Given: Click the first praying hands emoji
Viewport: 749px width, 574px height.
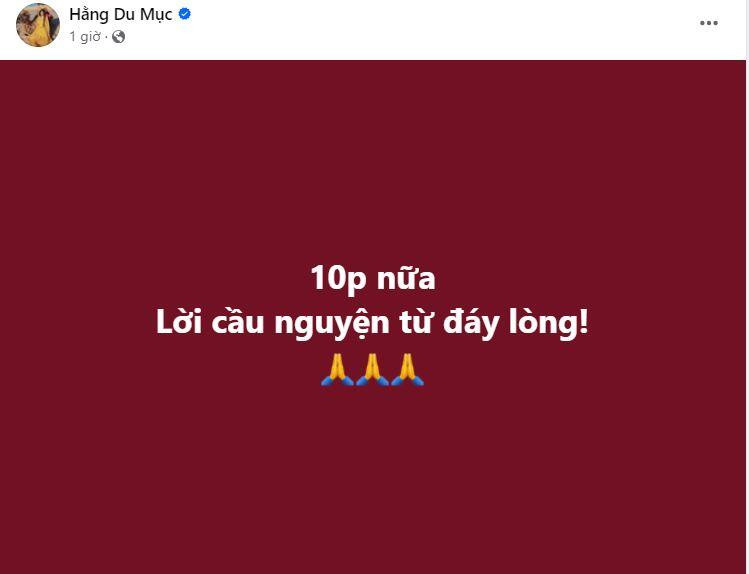Looking at the screenshot, I should [x=337, y=370].
